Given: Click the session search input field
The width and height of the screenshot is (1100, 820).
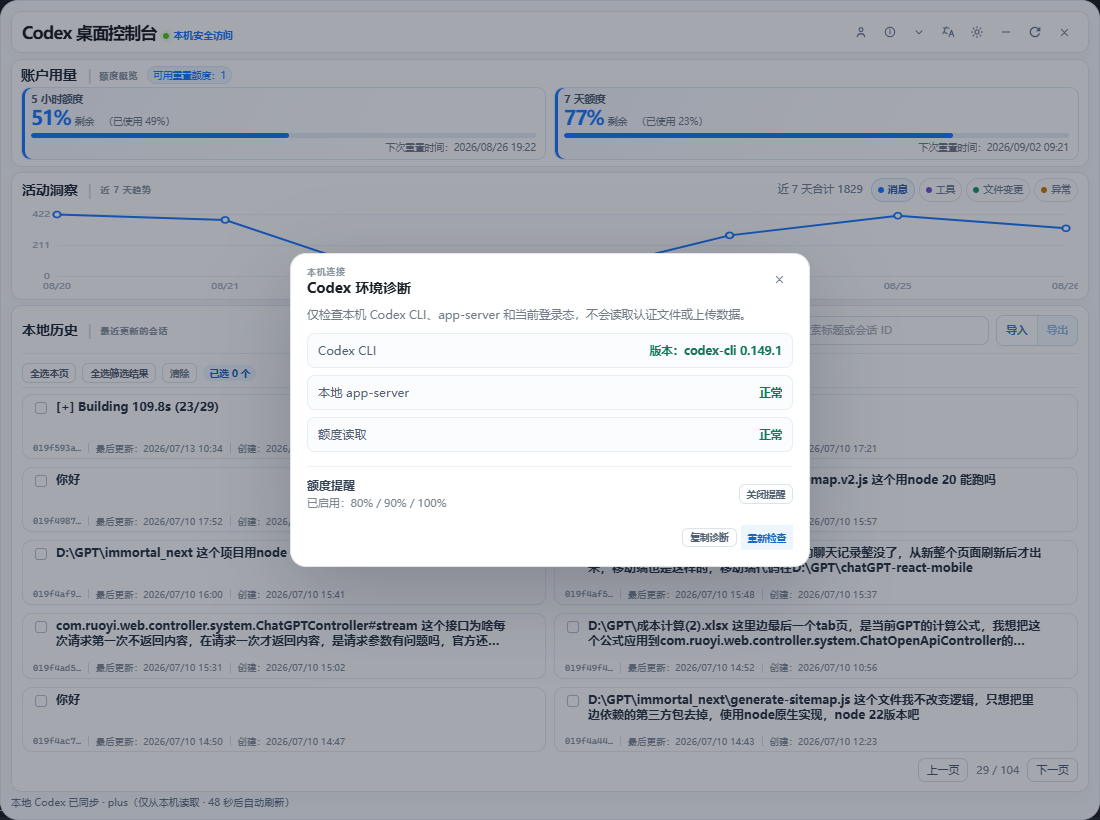Looking at the screenshot, I should coord(898,330).
